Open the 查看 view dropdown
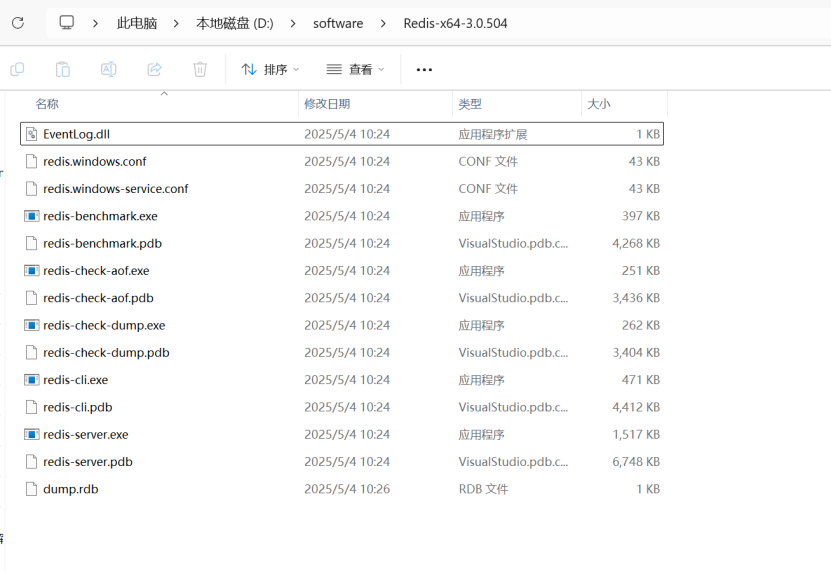Screen dimensions: 831x573 point(356,69)
